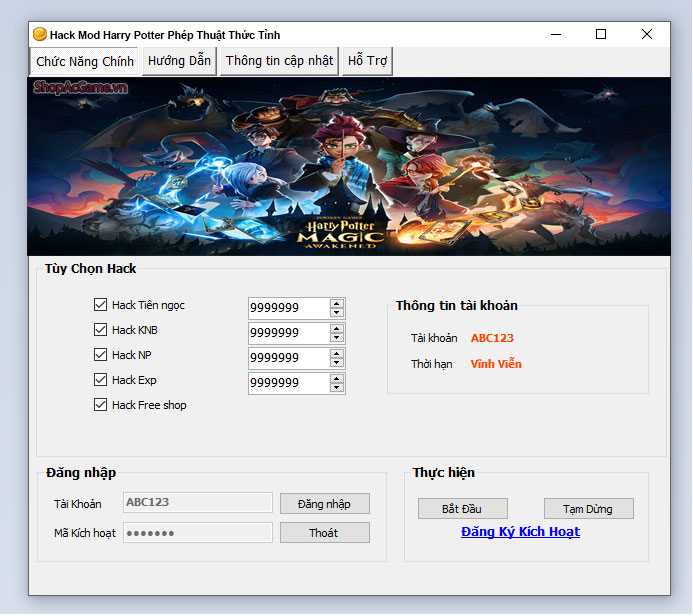Click the Mã Kích hoạt password field

(198, 533)
